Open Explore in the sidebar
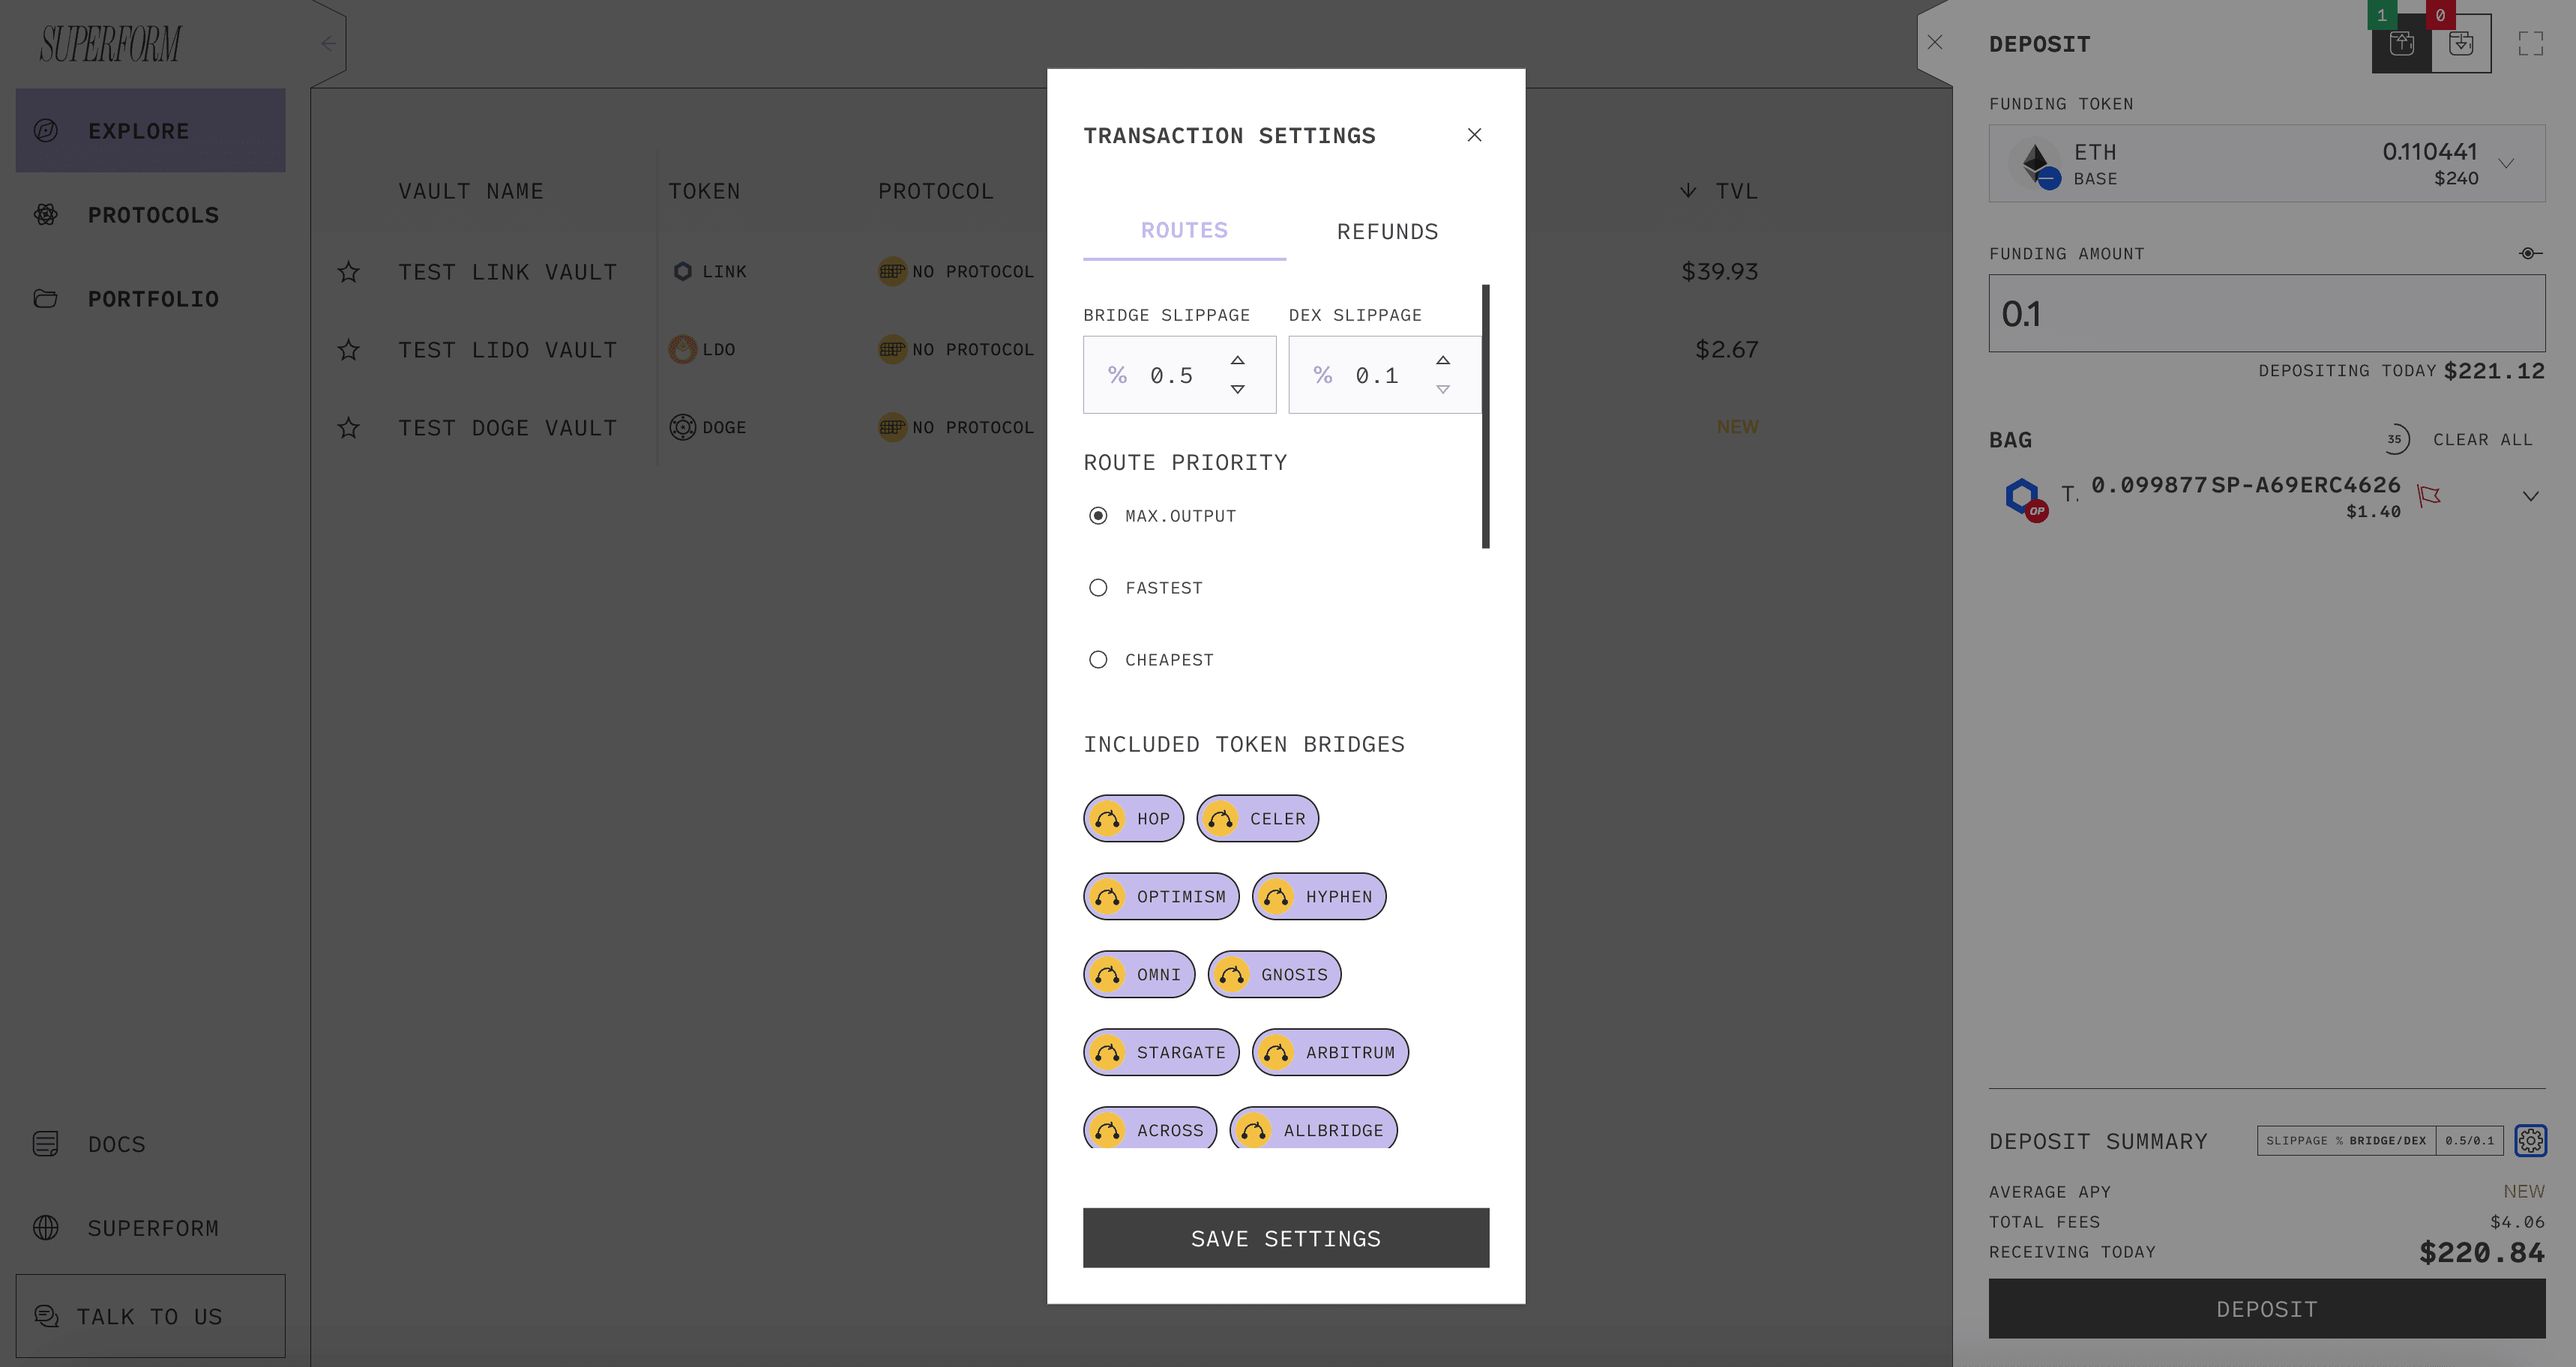This screenshot has width=2576, height=1367. point(150,131)
